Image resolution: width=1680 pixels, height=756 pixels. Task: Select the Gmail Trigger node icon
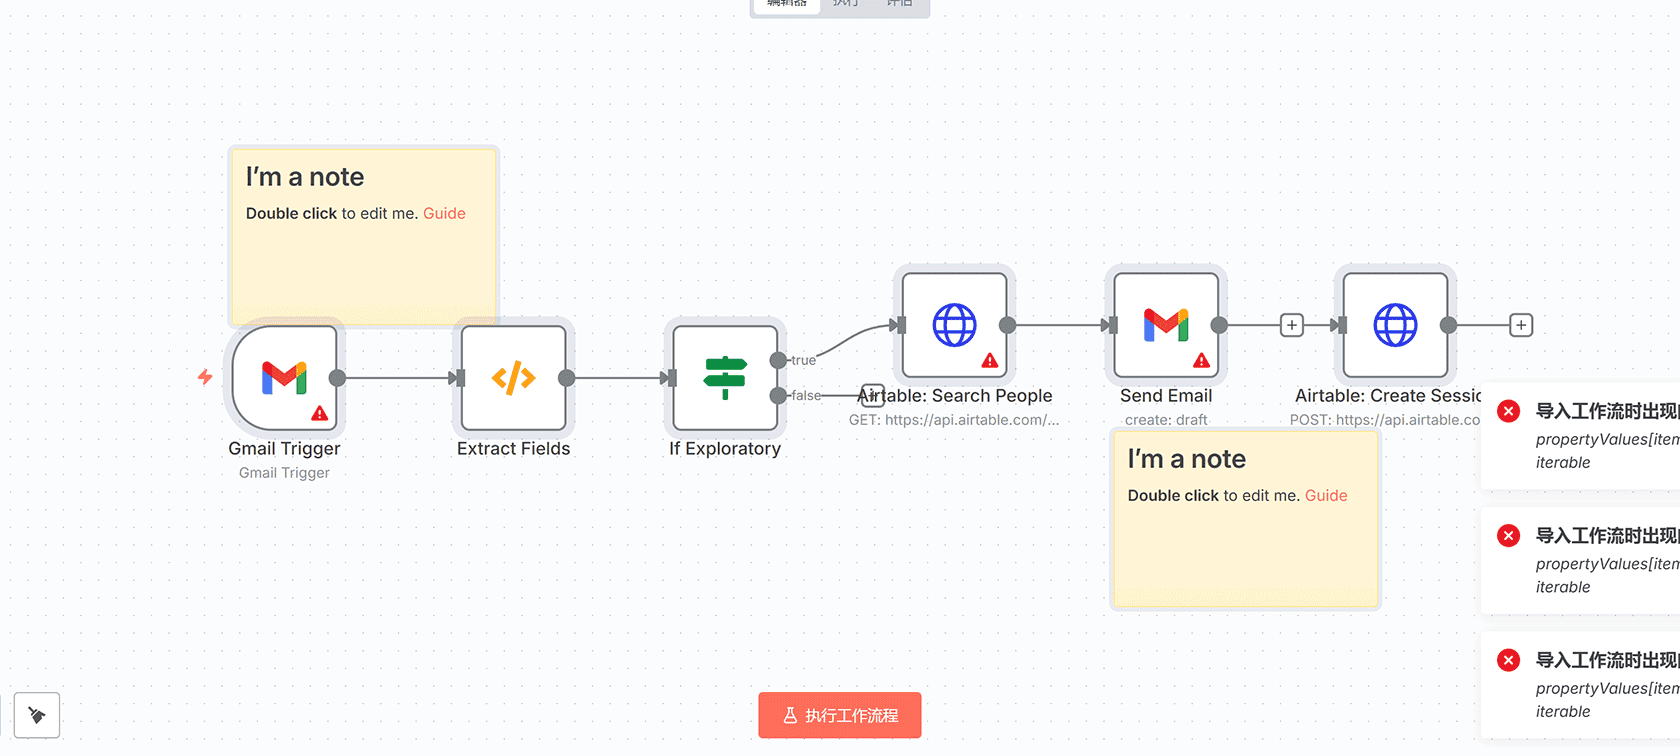click(x=284, y=378)
